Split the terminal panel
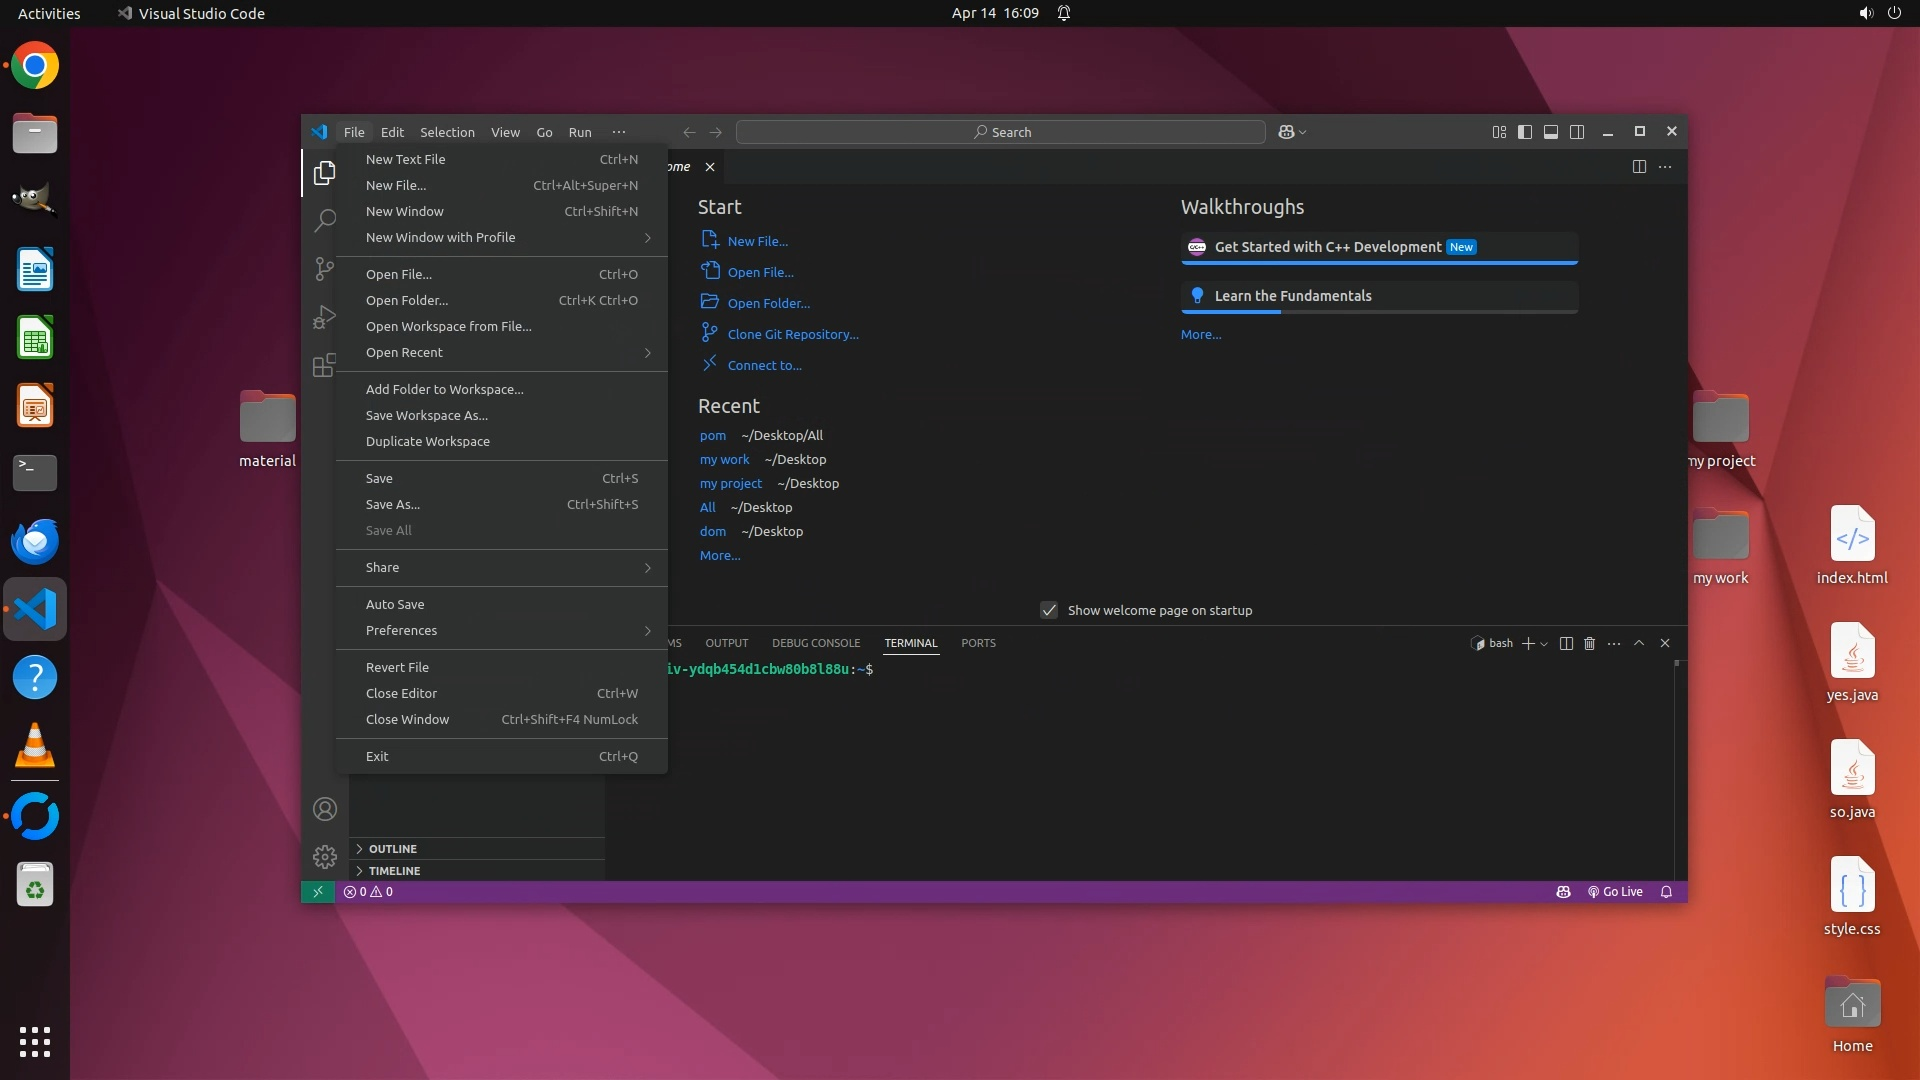This screenshot has width=1920, height=1080. pos(1566,643)
